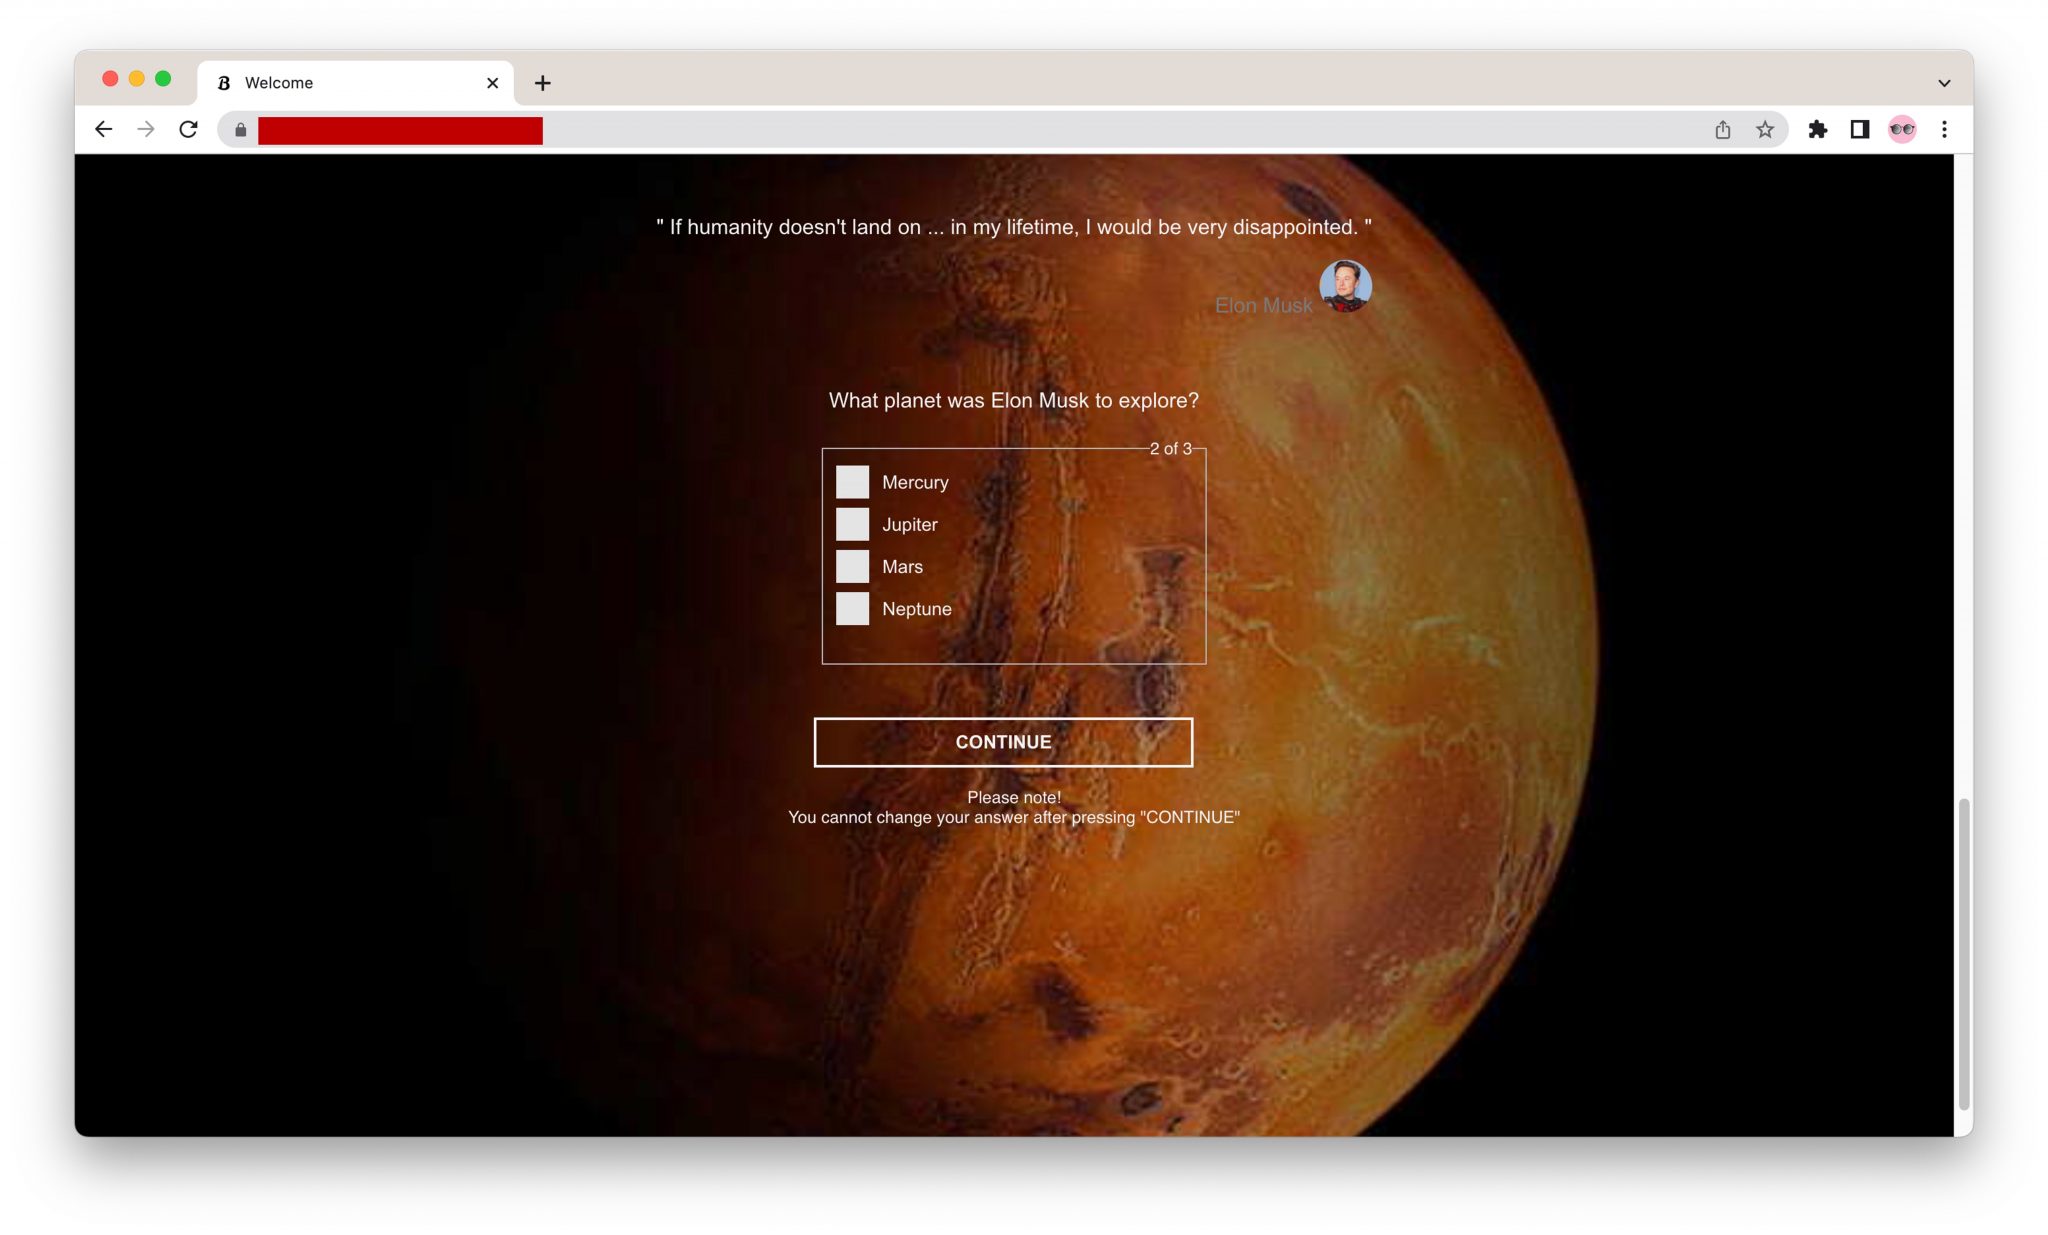The height and width of the screenshot is (1235, 2048).
Task: Click the Elon Musk avatar photo
Action: [1345, 286]
